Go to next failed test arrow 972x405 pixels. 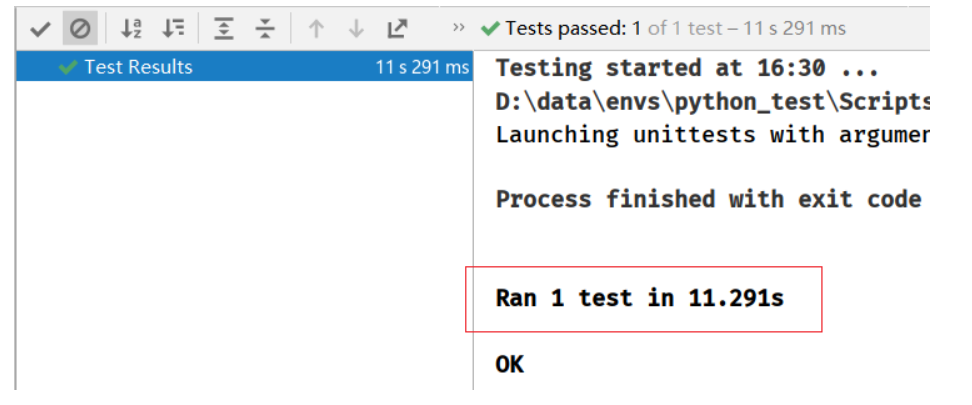[356, 29]
